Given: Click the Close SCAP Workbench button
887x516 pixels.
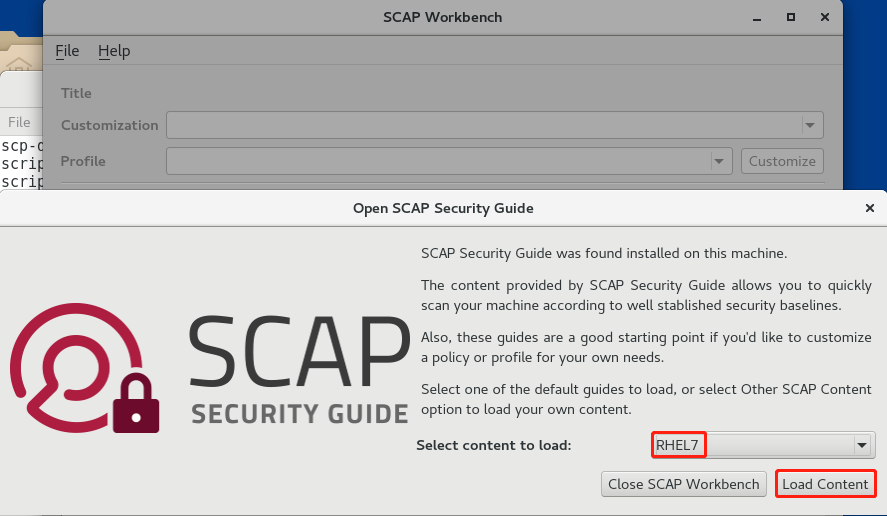Looking at the screenshot, I should click(x=684, y=484).
